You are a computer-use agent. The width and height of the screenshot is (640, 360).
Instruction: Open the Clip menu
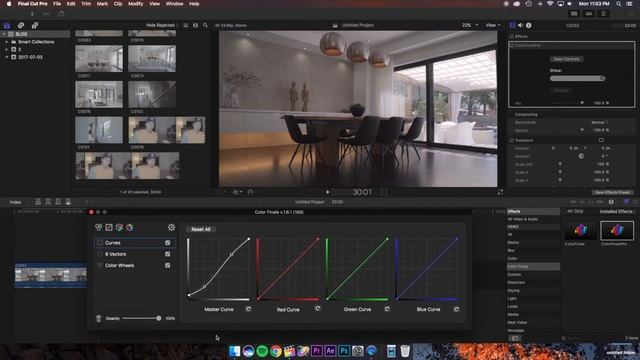(118, 4)
